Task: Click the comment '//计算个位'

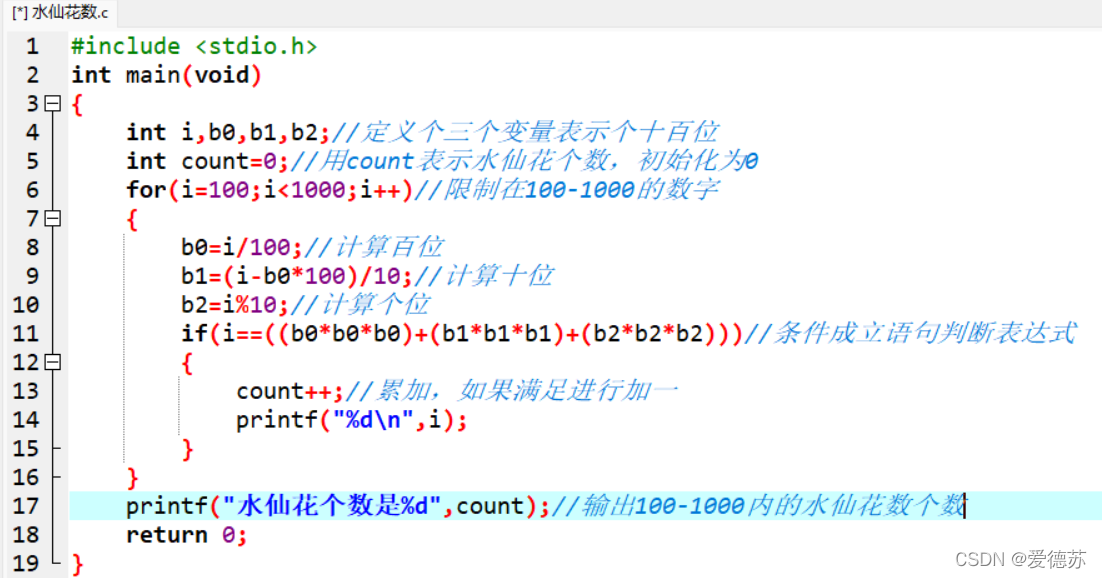Action: (x=360, y=305)
